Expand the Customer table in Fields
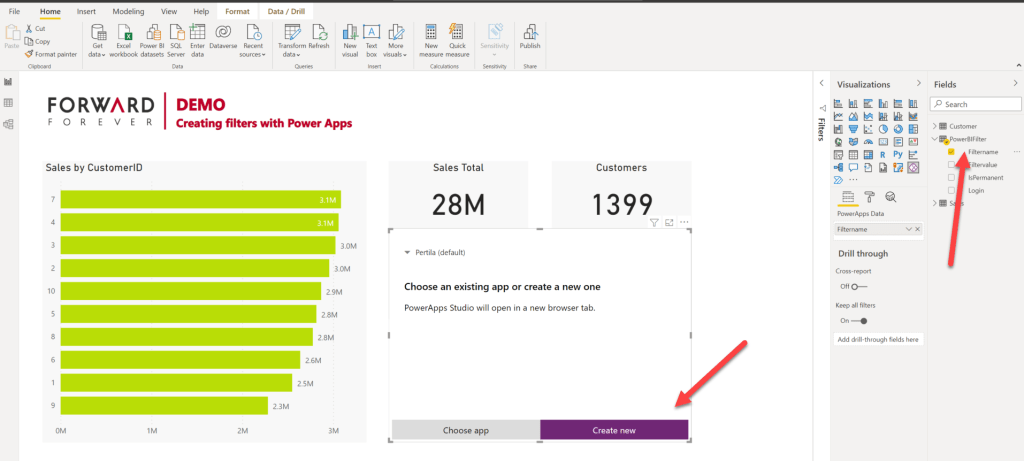Screen dimensions: 1024x461 click(x=935, y=126)
